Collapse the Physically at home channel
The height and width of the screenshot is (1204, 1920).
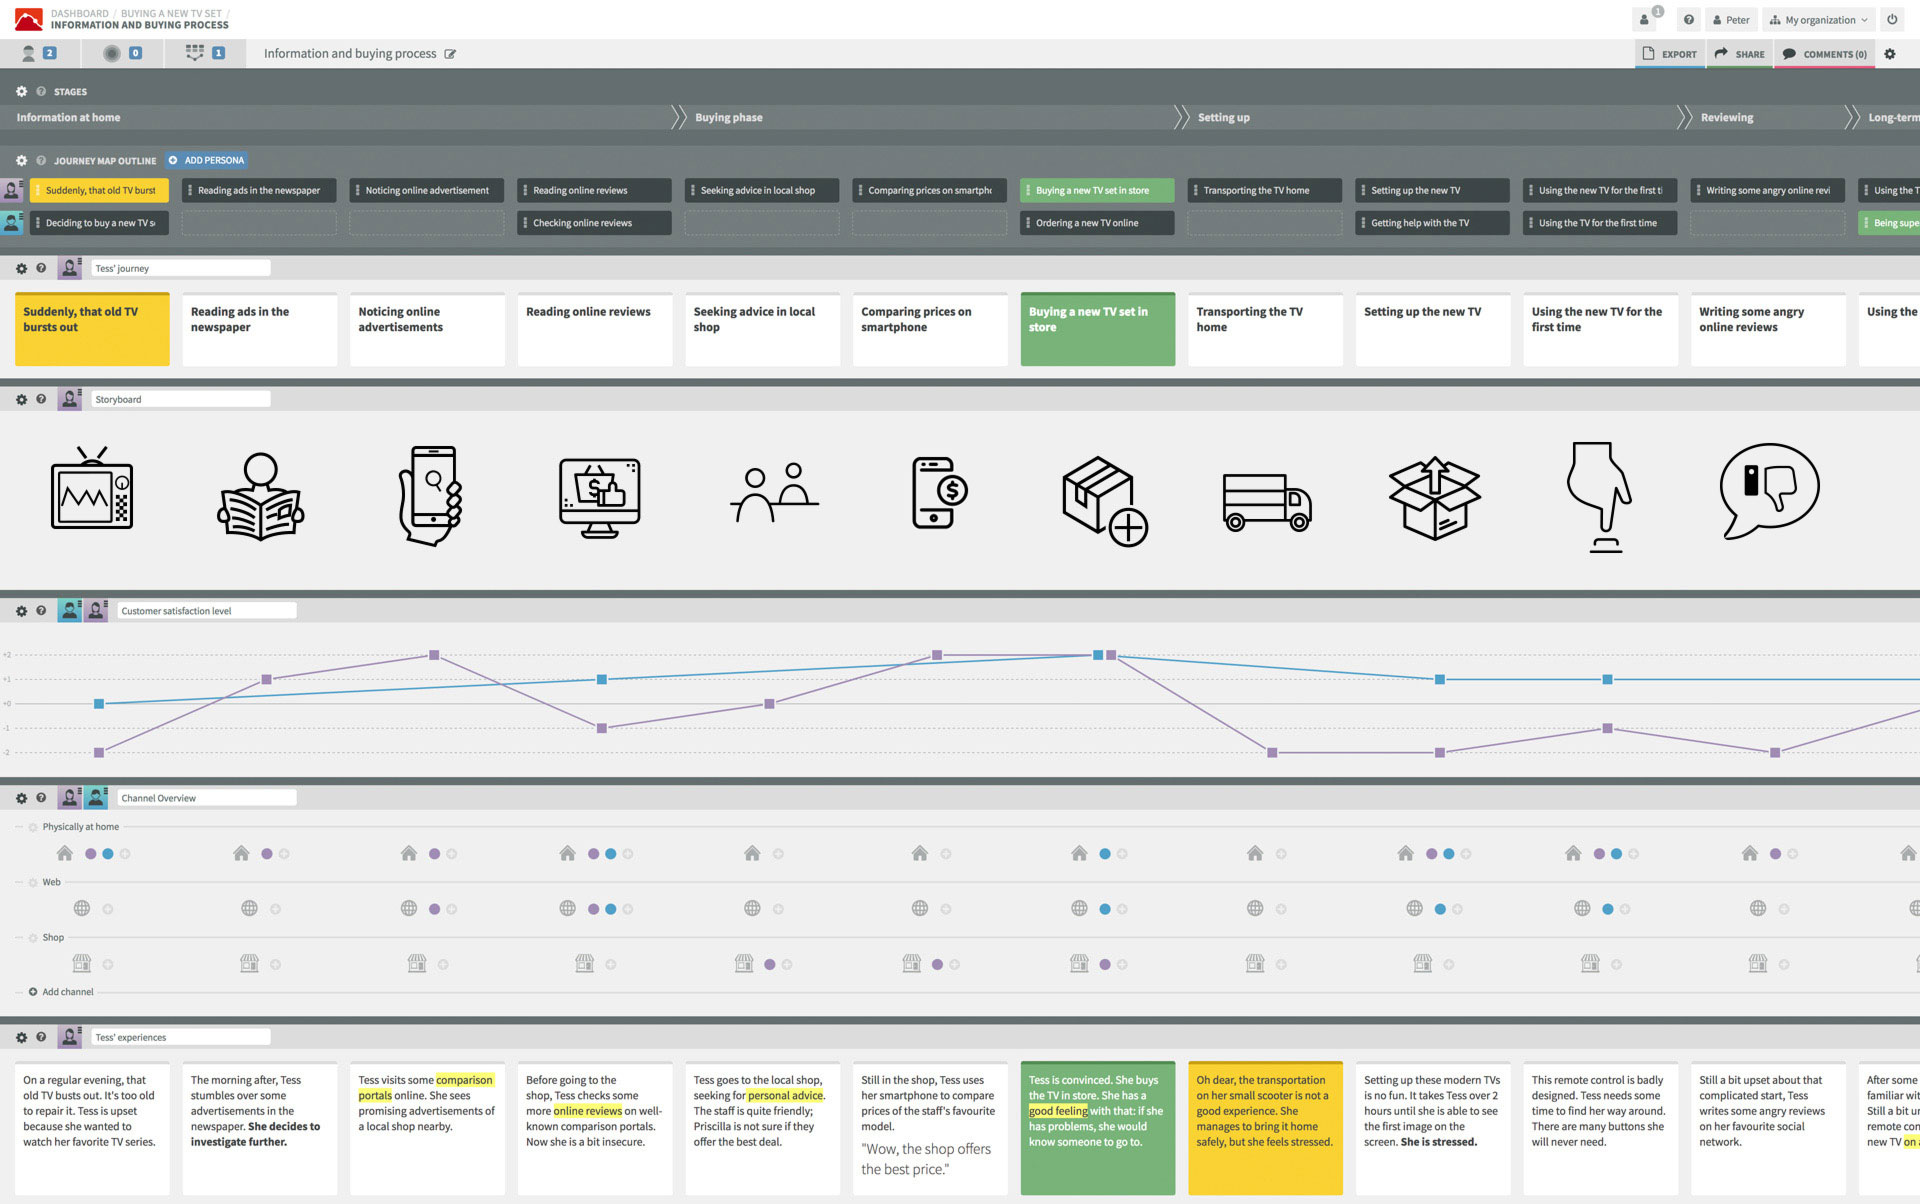tap(19, 827)
